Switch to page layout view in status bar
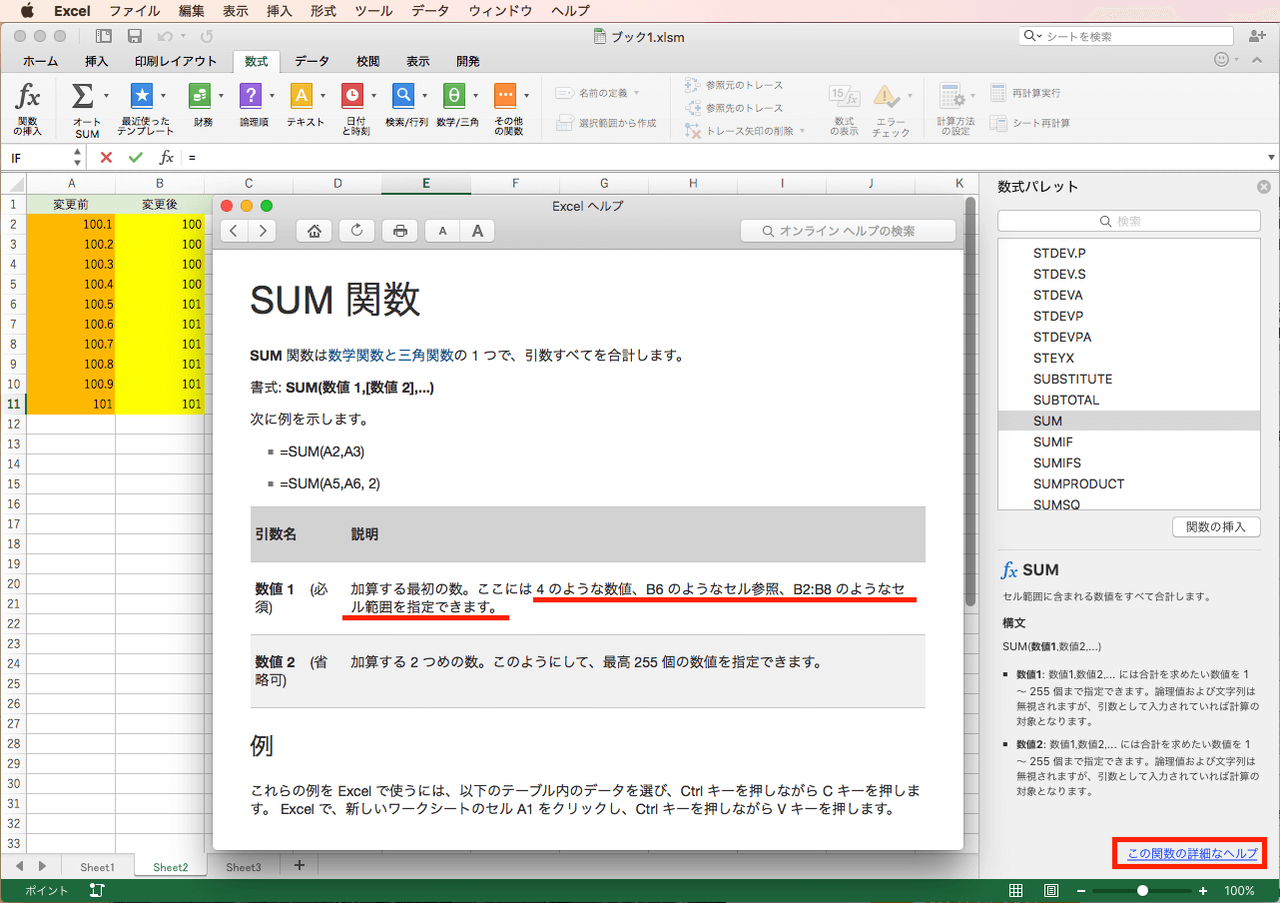1280x903 pixels. click(x=1051, y=890)
